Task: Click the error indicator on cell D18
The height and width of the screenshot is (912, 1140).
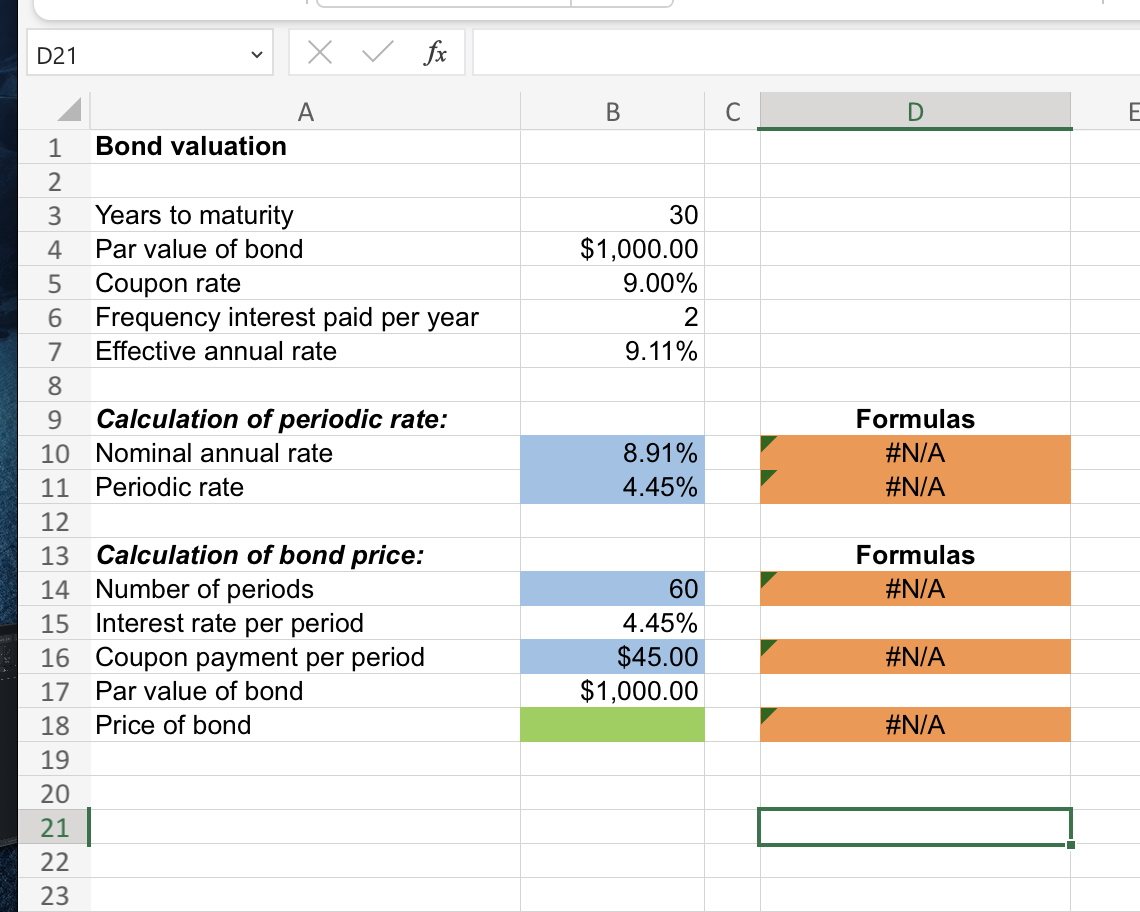Action: click(766, 714)
